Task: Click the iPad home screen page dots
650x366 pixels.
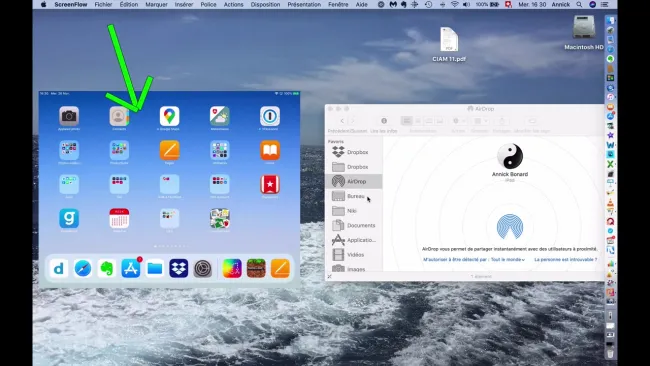Action: click(x=171, y=246)
